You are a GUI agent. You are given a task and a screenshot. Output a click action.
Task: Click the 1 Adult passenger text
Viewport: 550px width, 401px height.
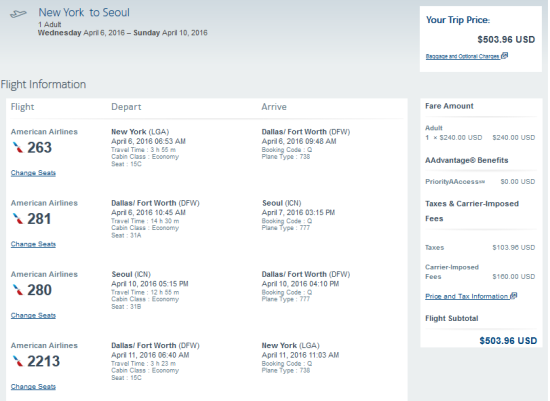50,25
